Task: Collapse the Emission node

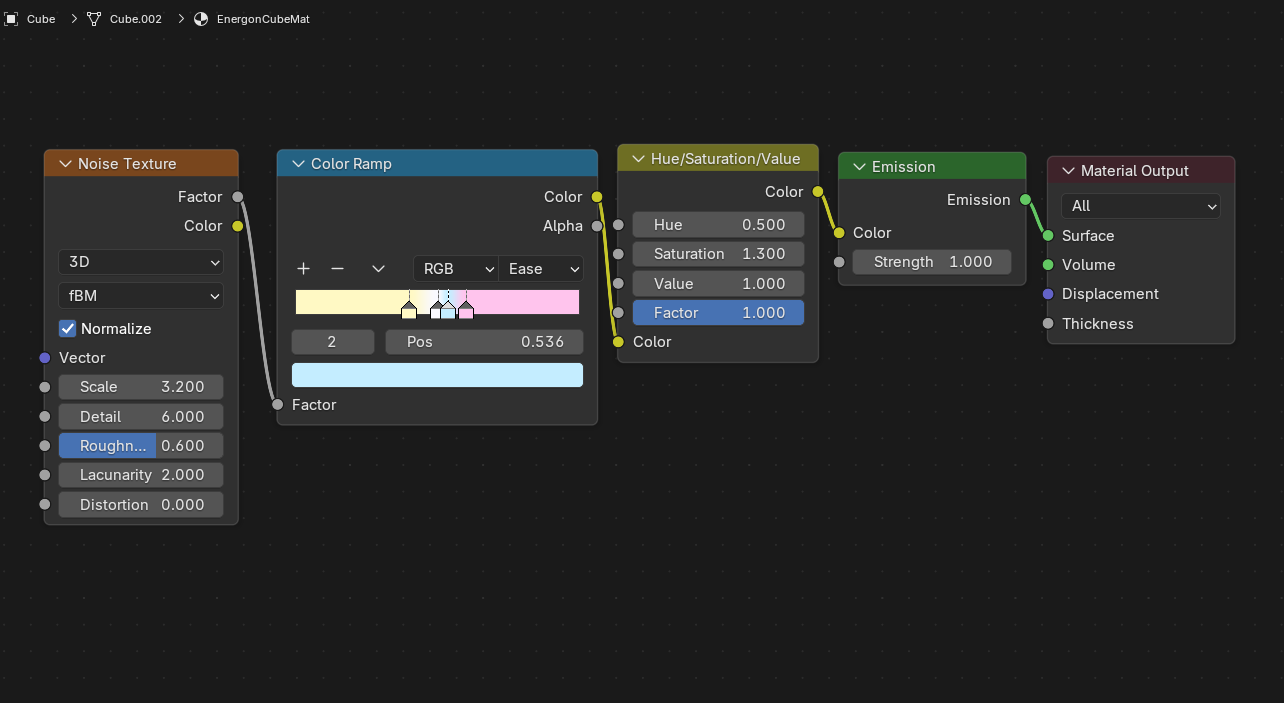Action: tap(860, 167)
